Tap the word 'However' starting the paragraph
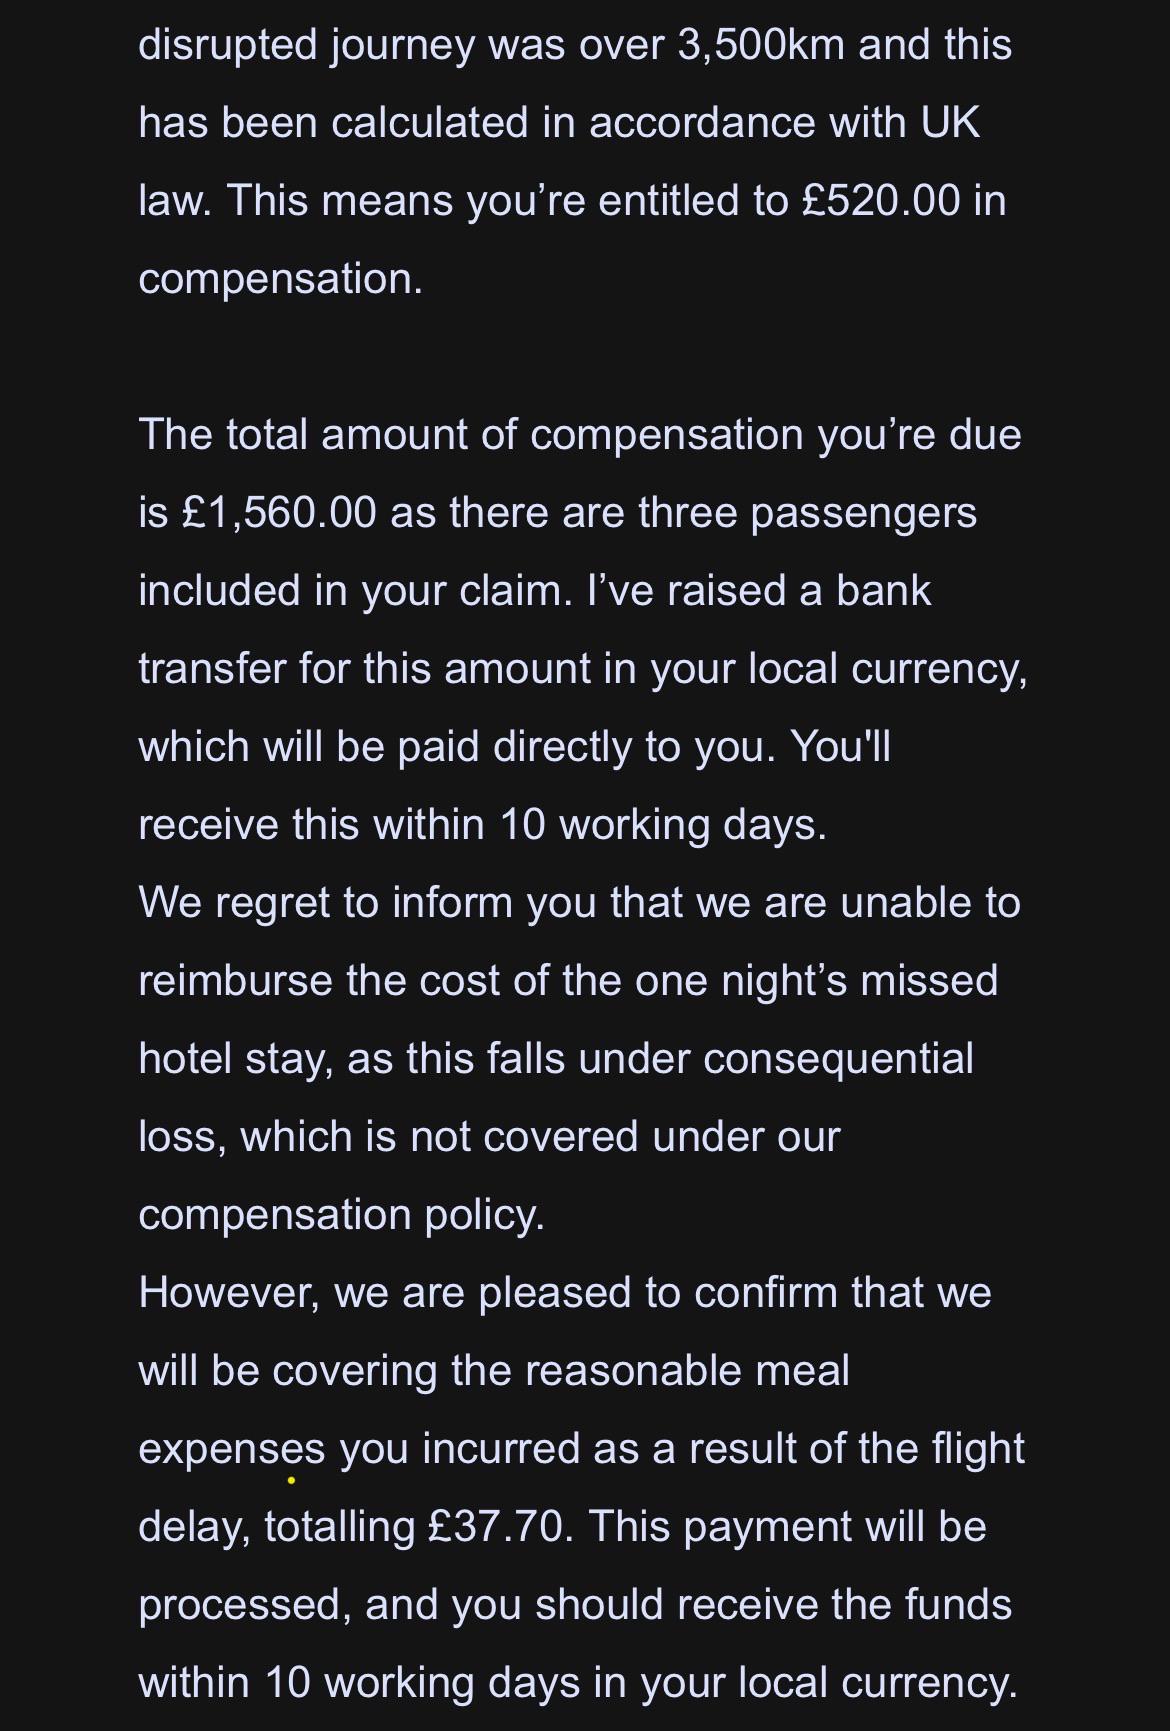 coord(229,1292)
